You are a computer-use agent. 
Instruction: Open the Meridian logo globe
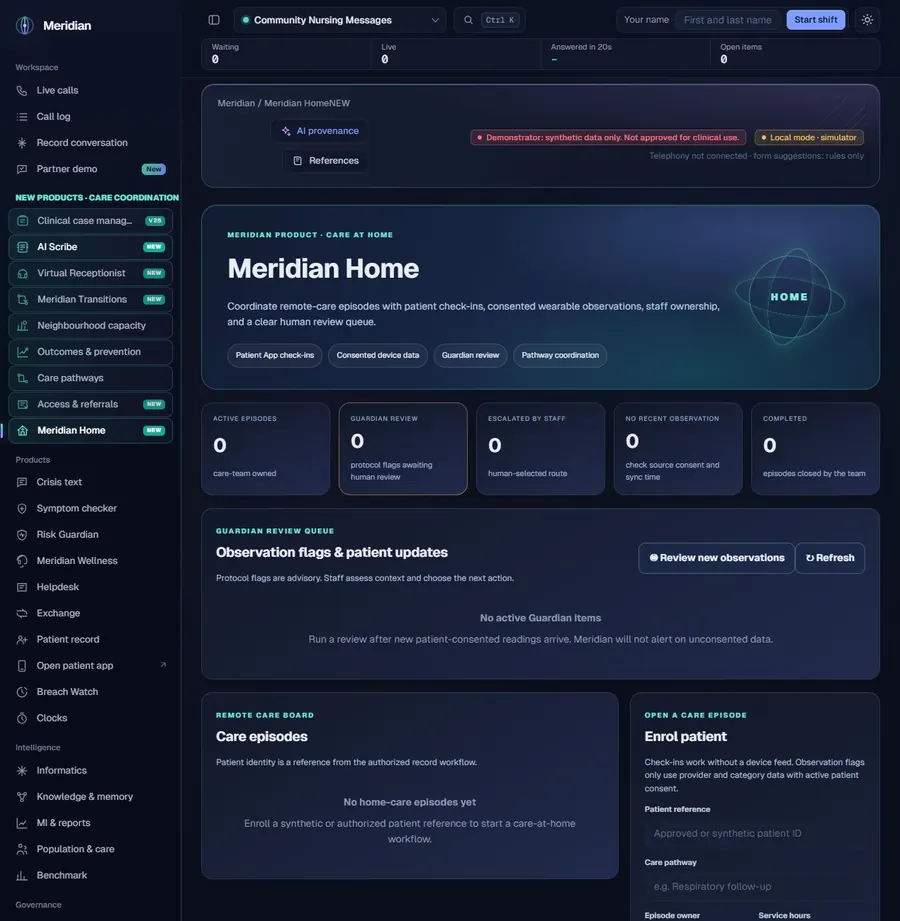(x=25, y=25)
